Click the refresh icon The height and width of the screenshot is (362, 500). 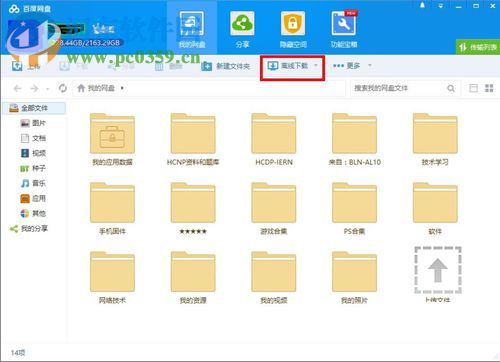(63, 88)
